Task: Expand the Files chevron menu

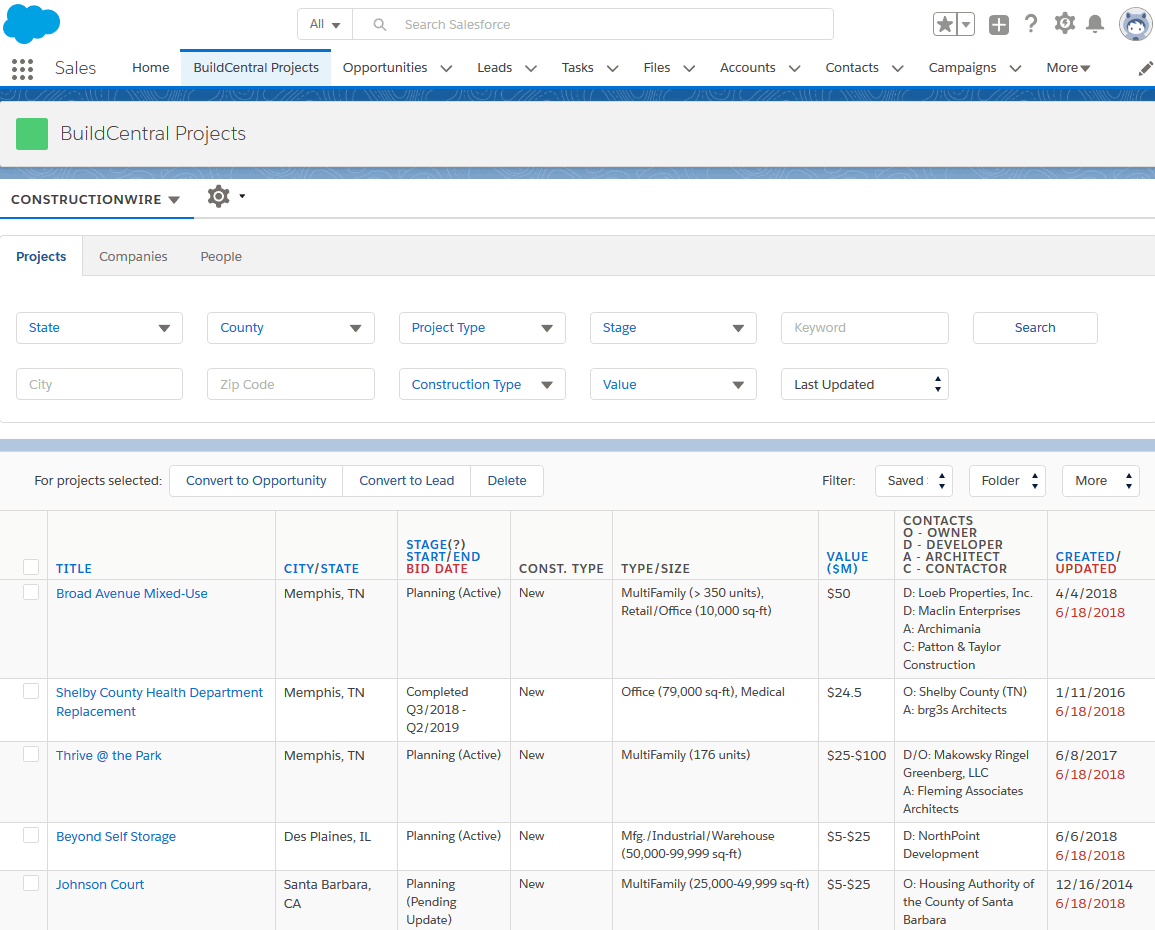Action: coord(689,68)
